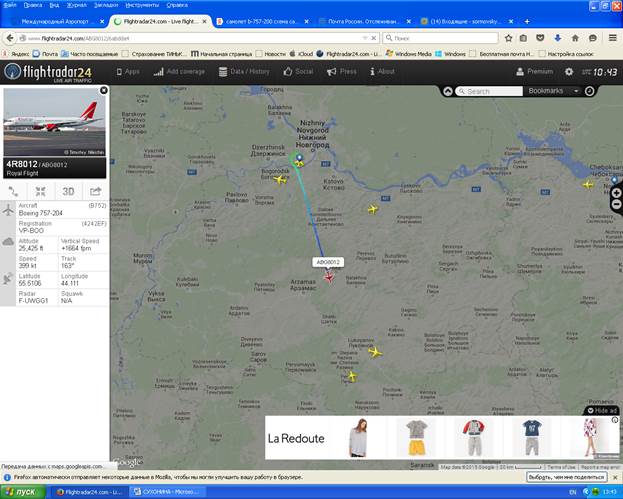Open the Яндекс bookmark
This screenshot has height=499, width=623.
tap(16, 54)
